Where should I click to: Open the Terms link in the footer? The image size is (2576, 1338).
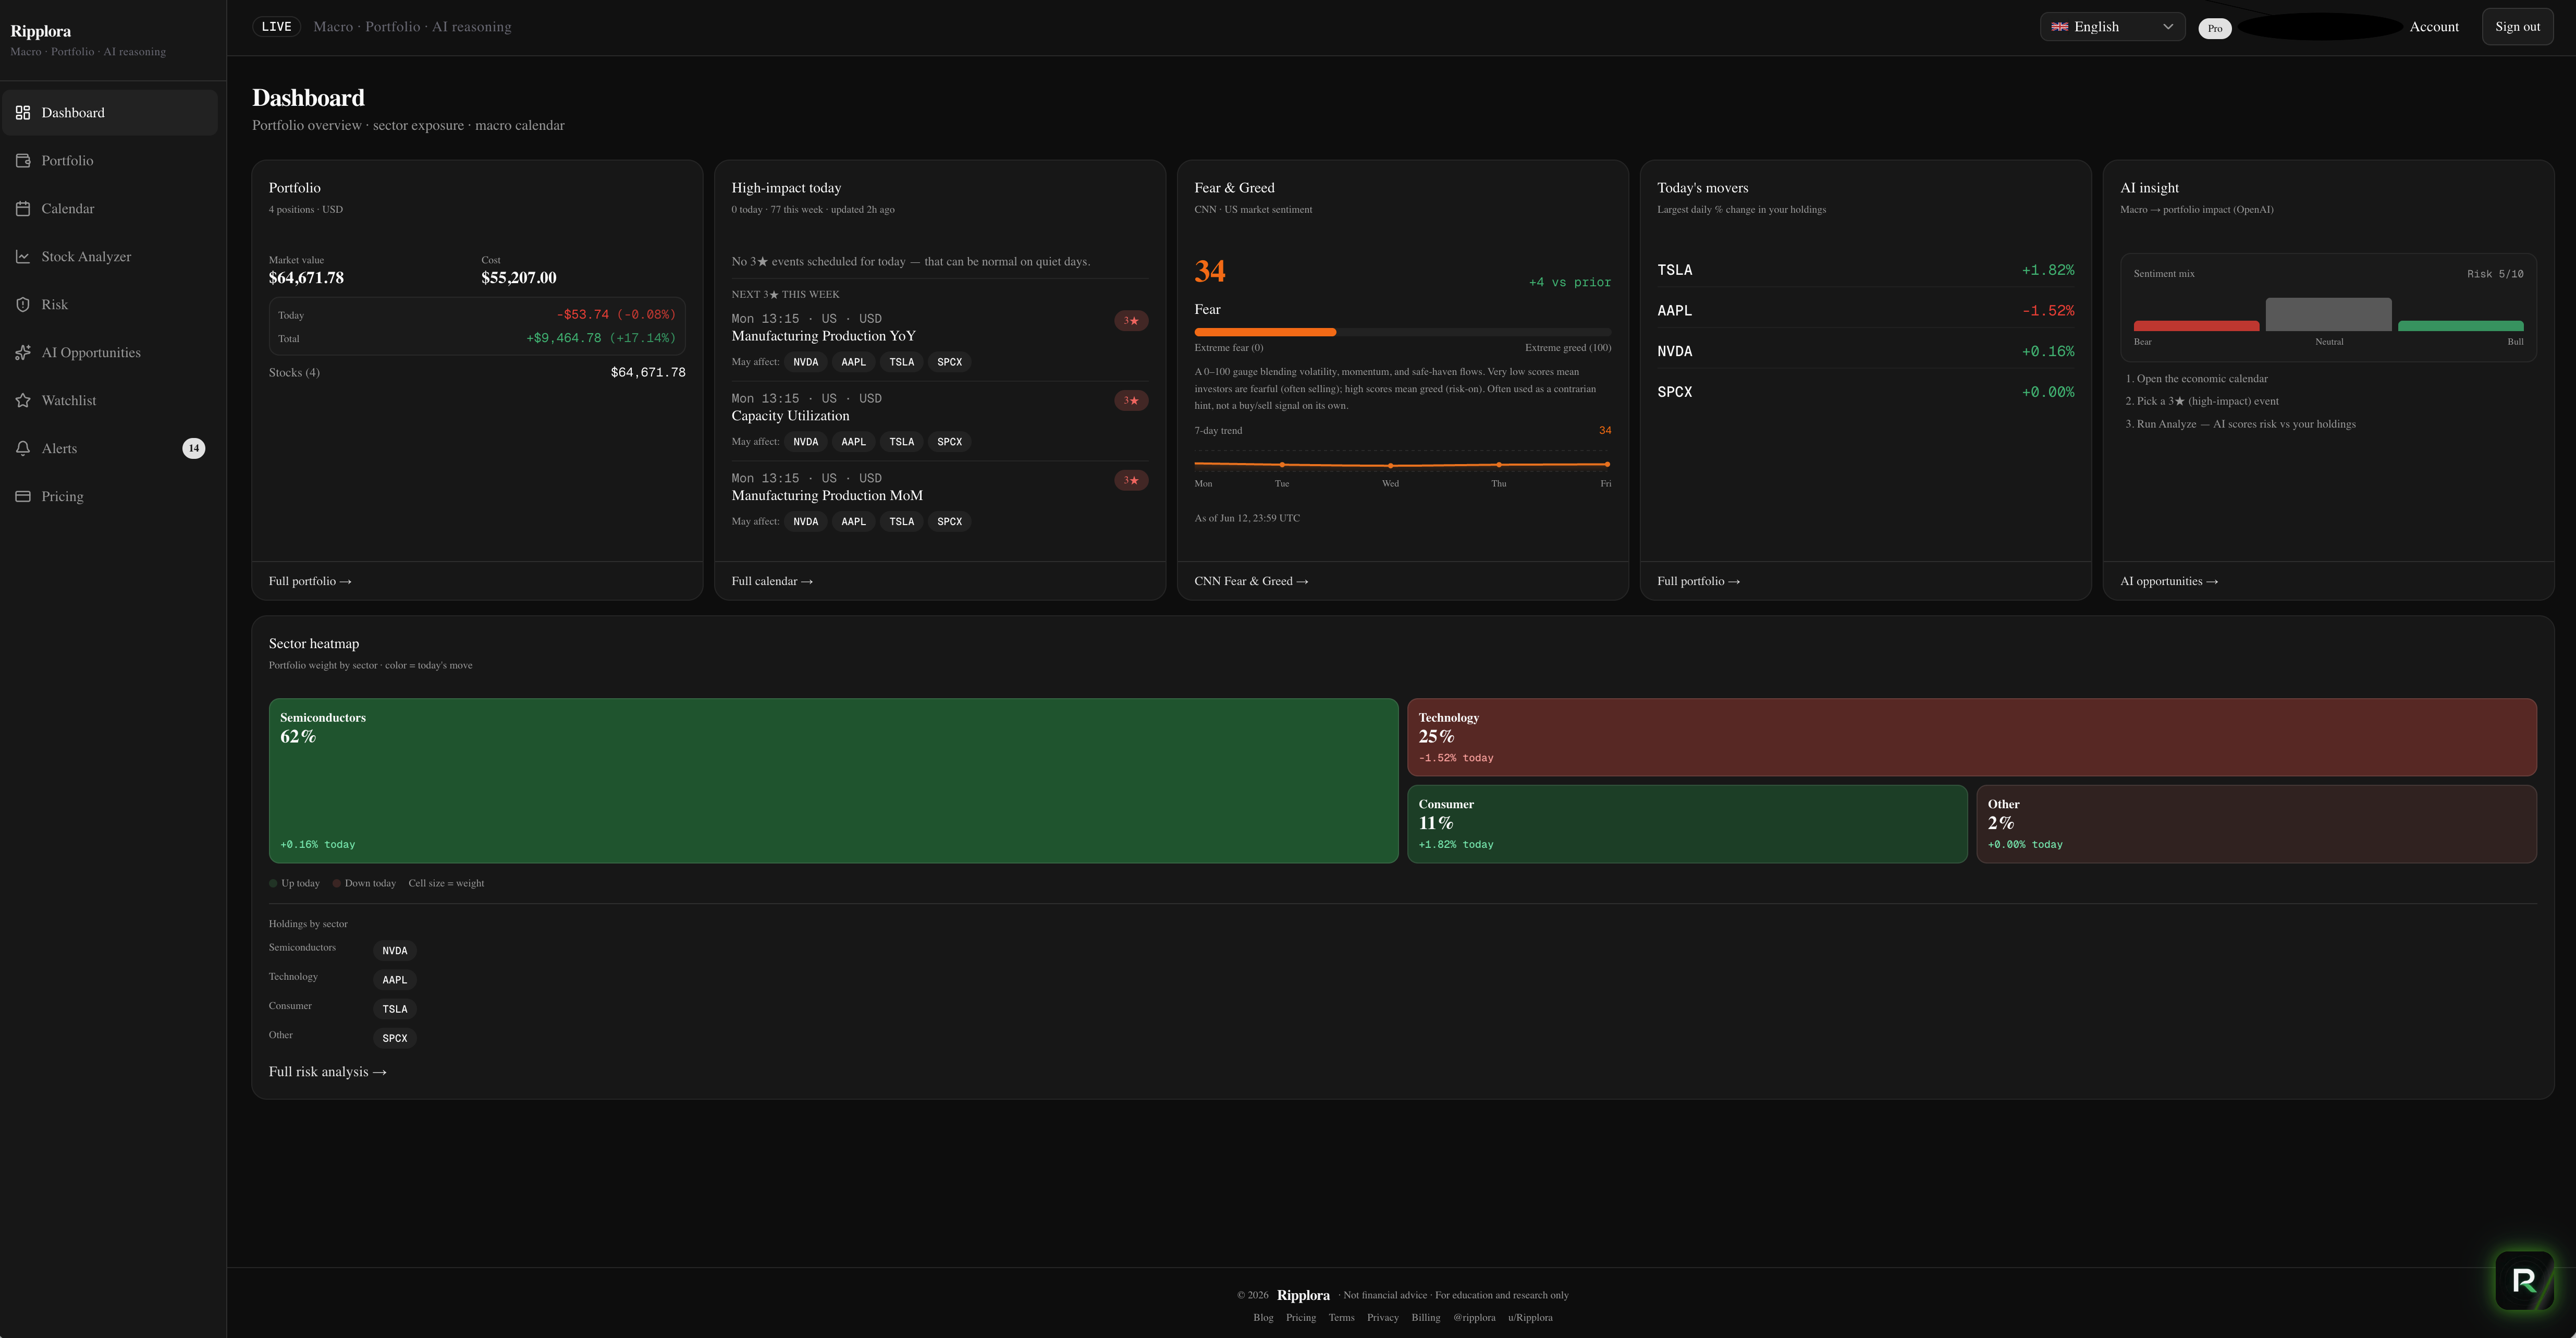[x=1341, y=1318]
